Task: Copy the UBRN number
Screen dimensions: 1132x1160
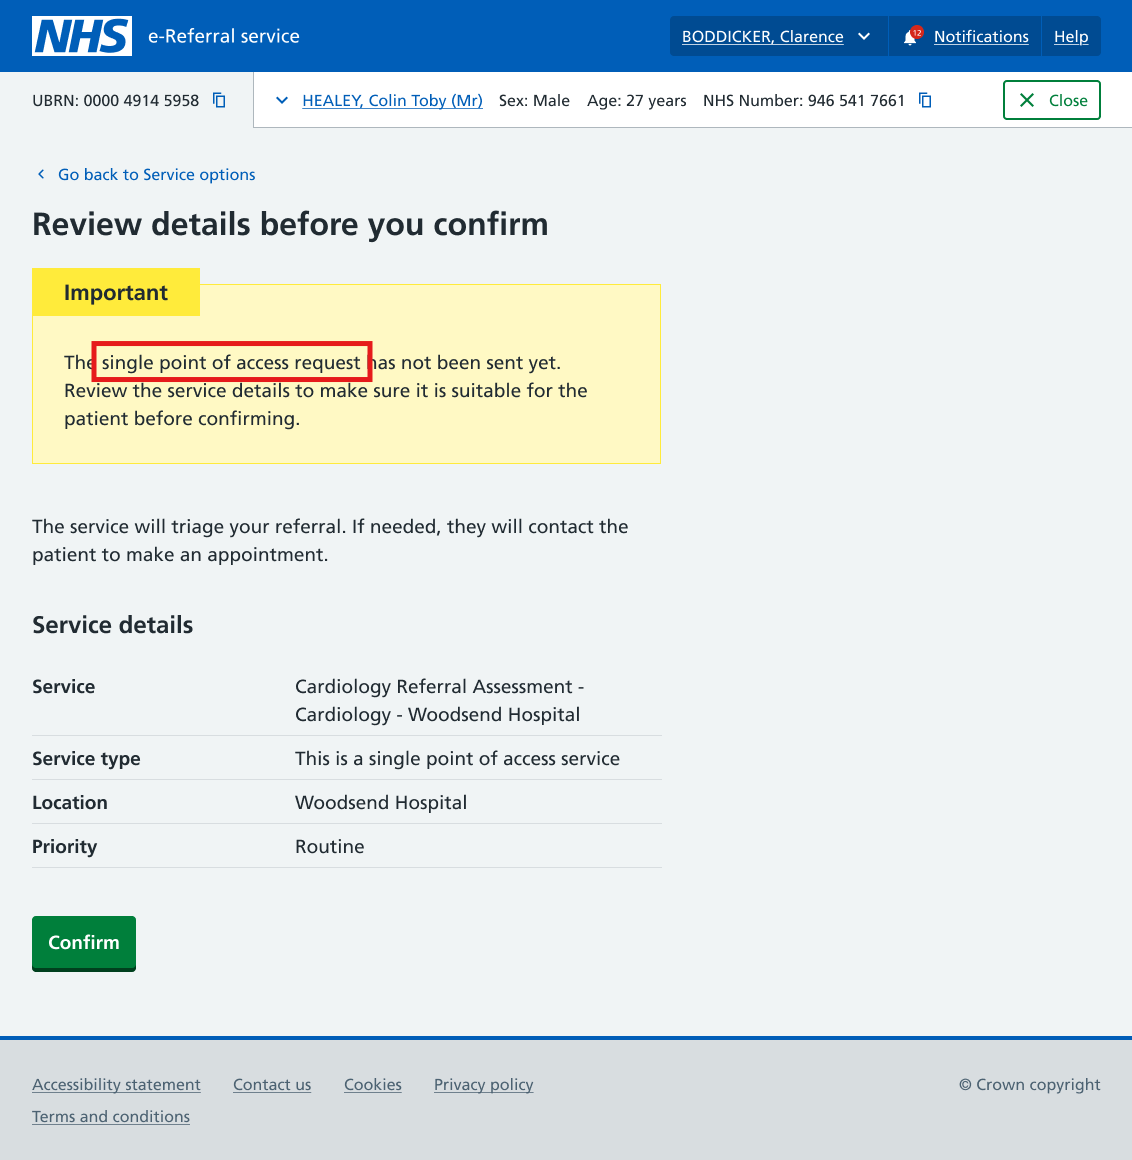Action: pyautogui.click(x=219, y=100)
